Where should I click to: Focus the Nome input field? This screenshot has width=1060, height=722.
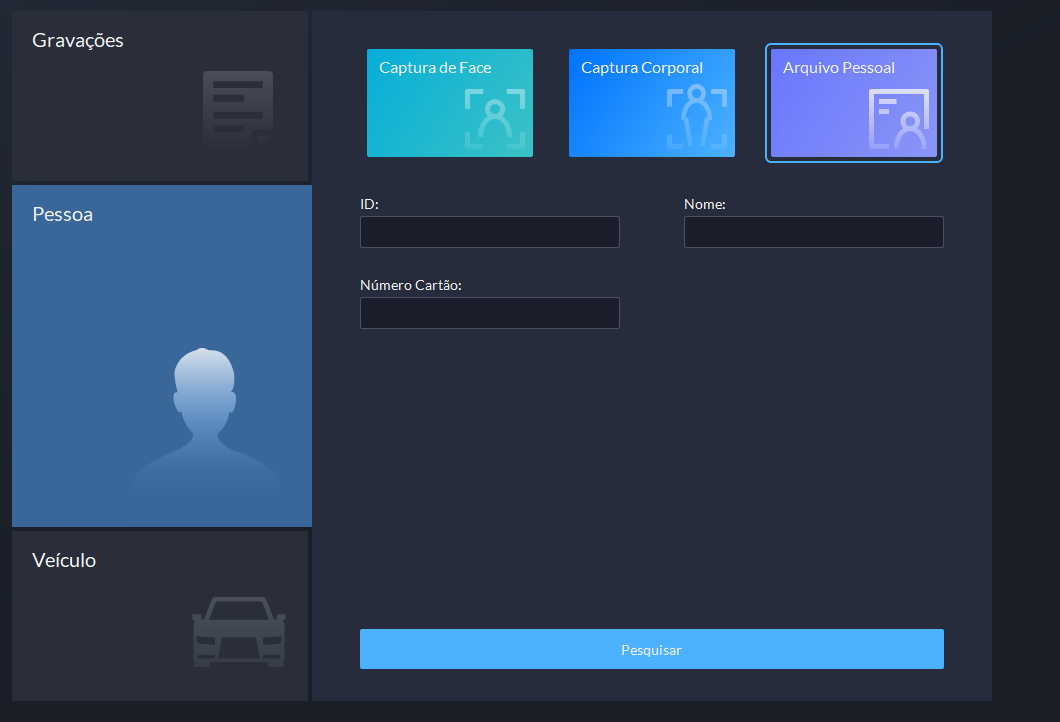(813, 232)
